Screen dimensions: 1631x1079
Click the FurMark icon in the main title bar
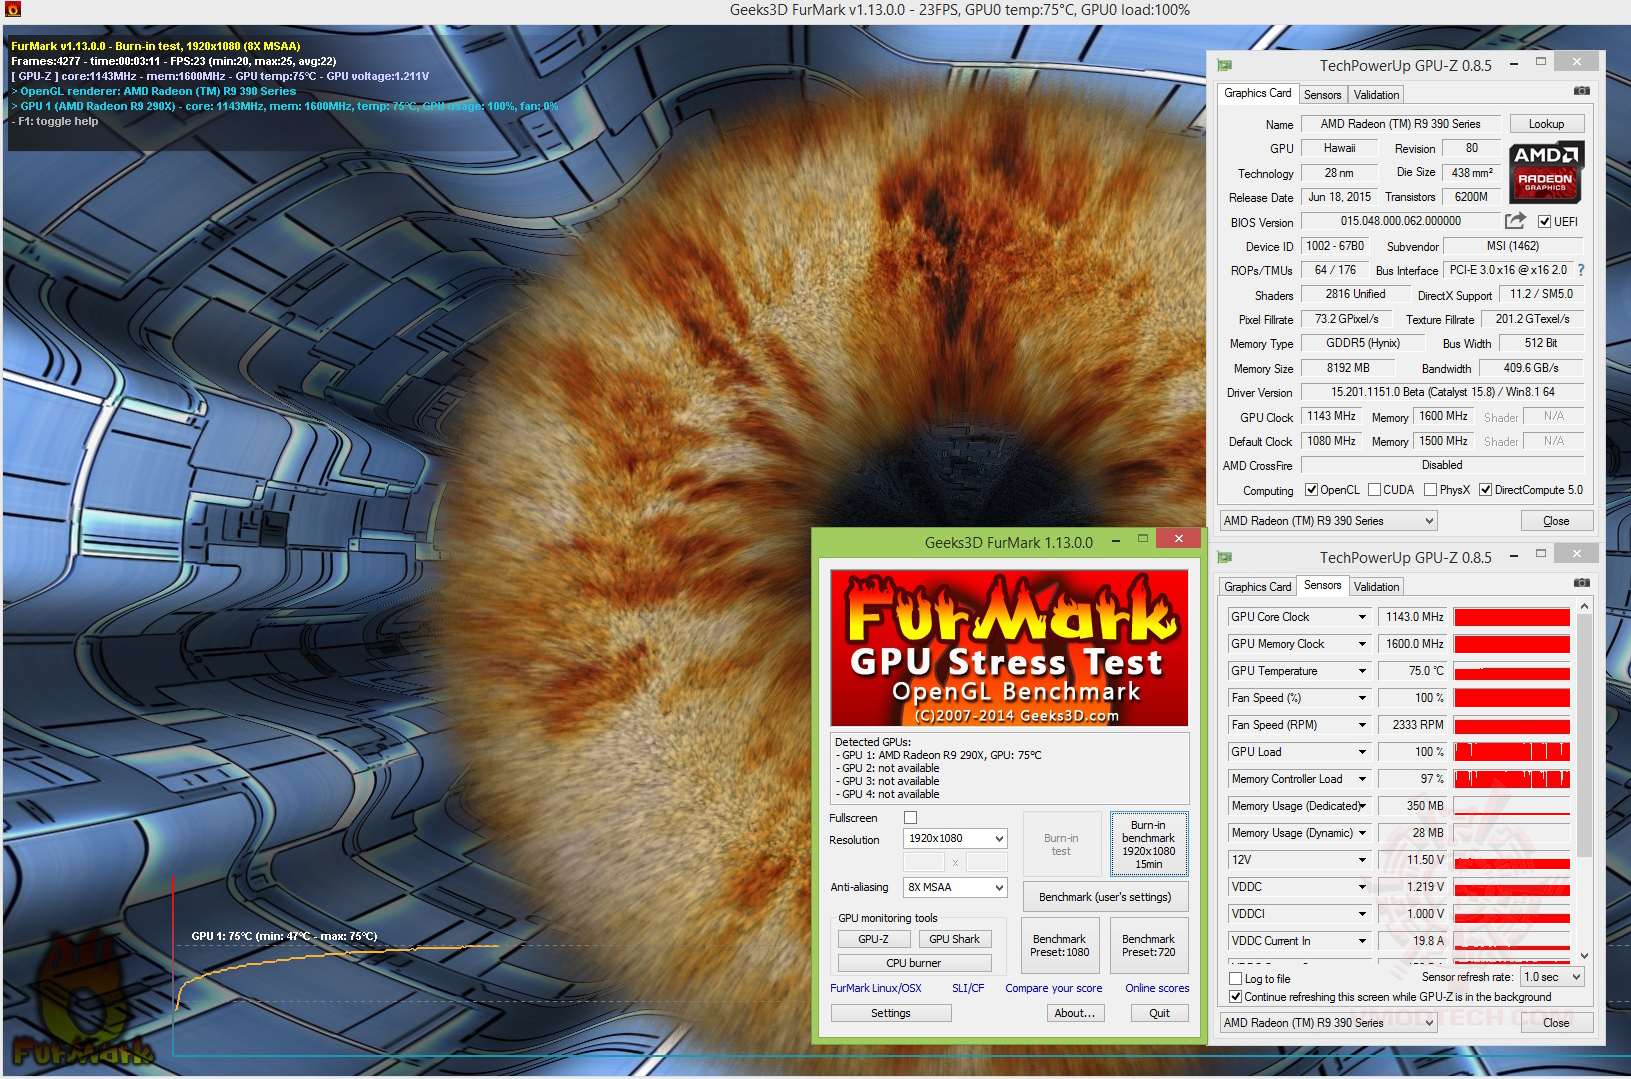[13, 10]
